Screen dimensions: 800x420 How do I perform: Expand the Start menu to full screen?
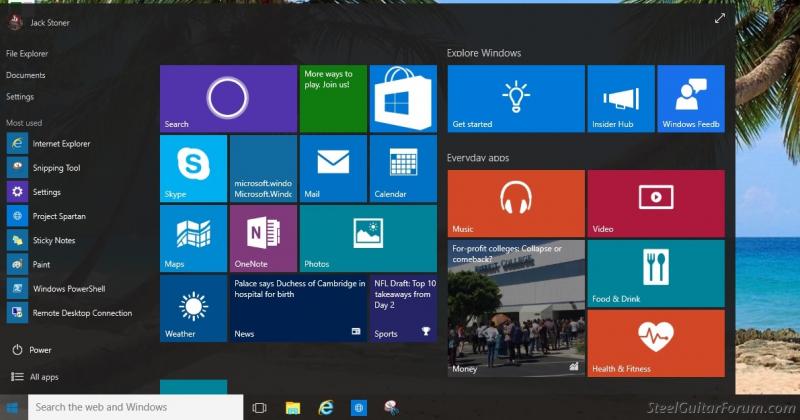click(719, 19)
